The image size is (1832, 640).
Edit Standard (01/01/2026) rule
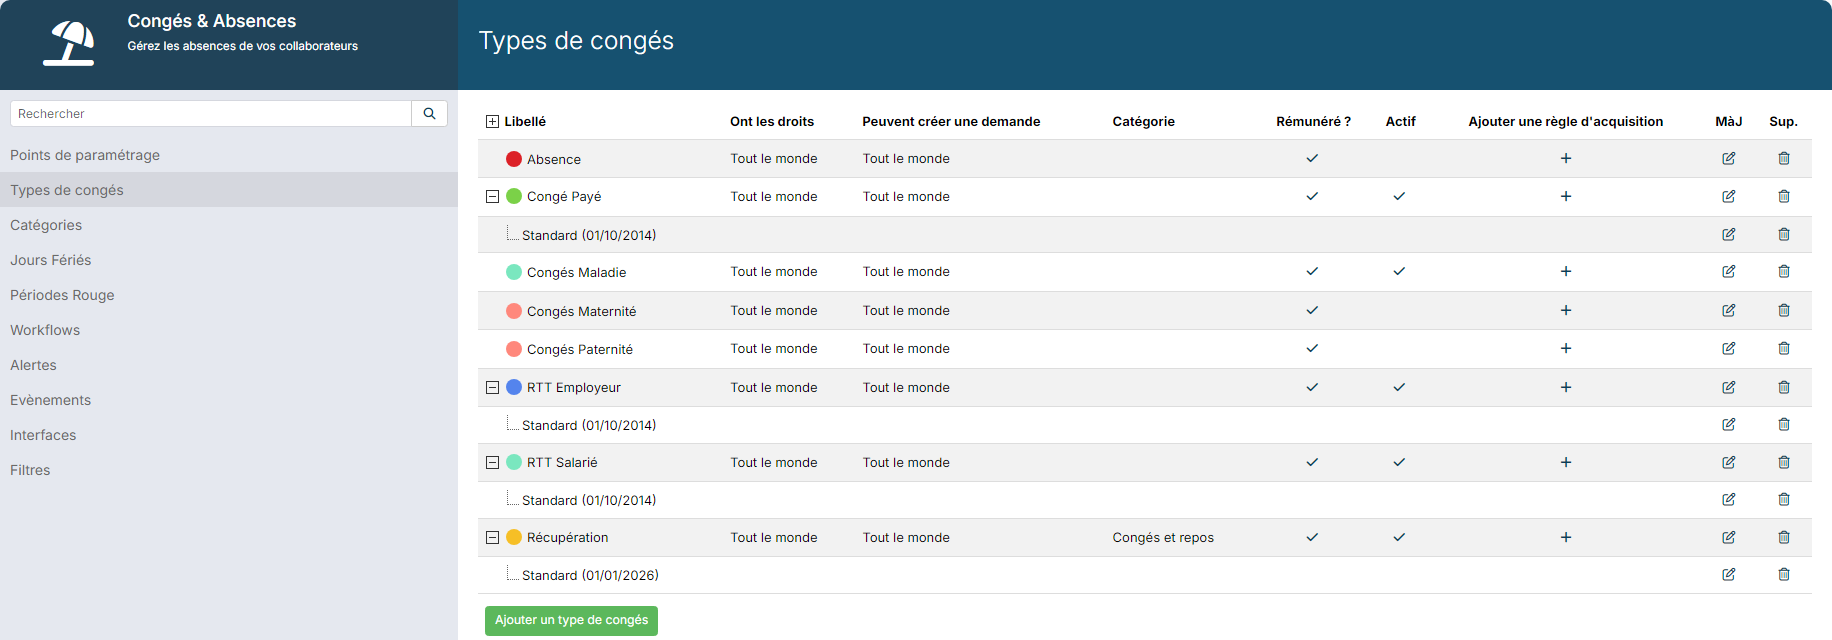click(1728, 574)
